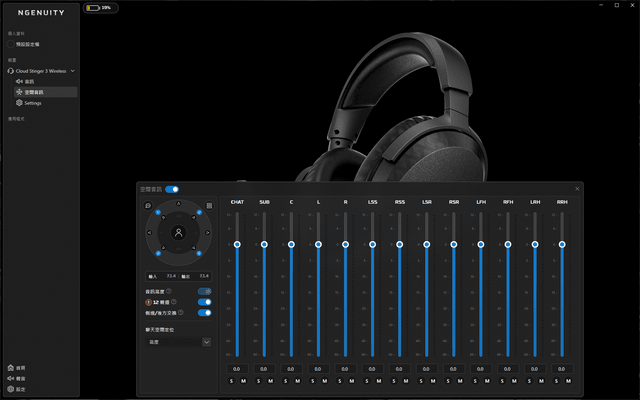Screen dimensions: 640x400
Task: Open the headset Settings sidebar page
Action: (45, 103)
